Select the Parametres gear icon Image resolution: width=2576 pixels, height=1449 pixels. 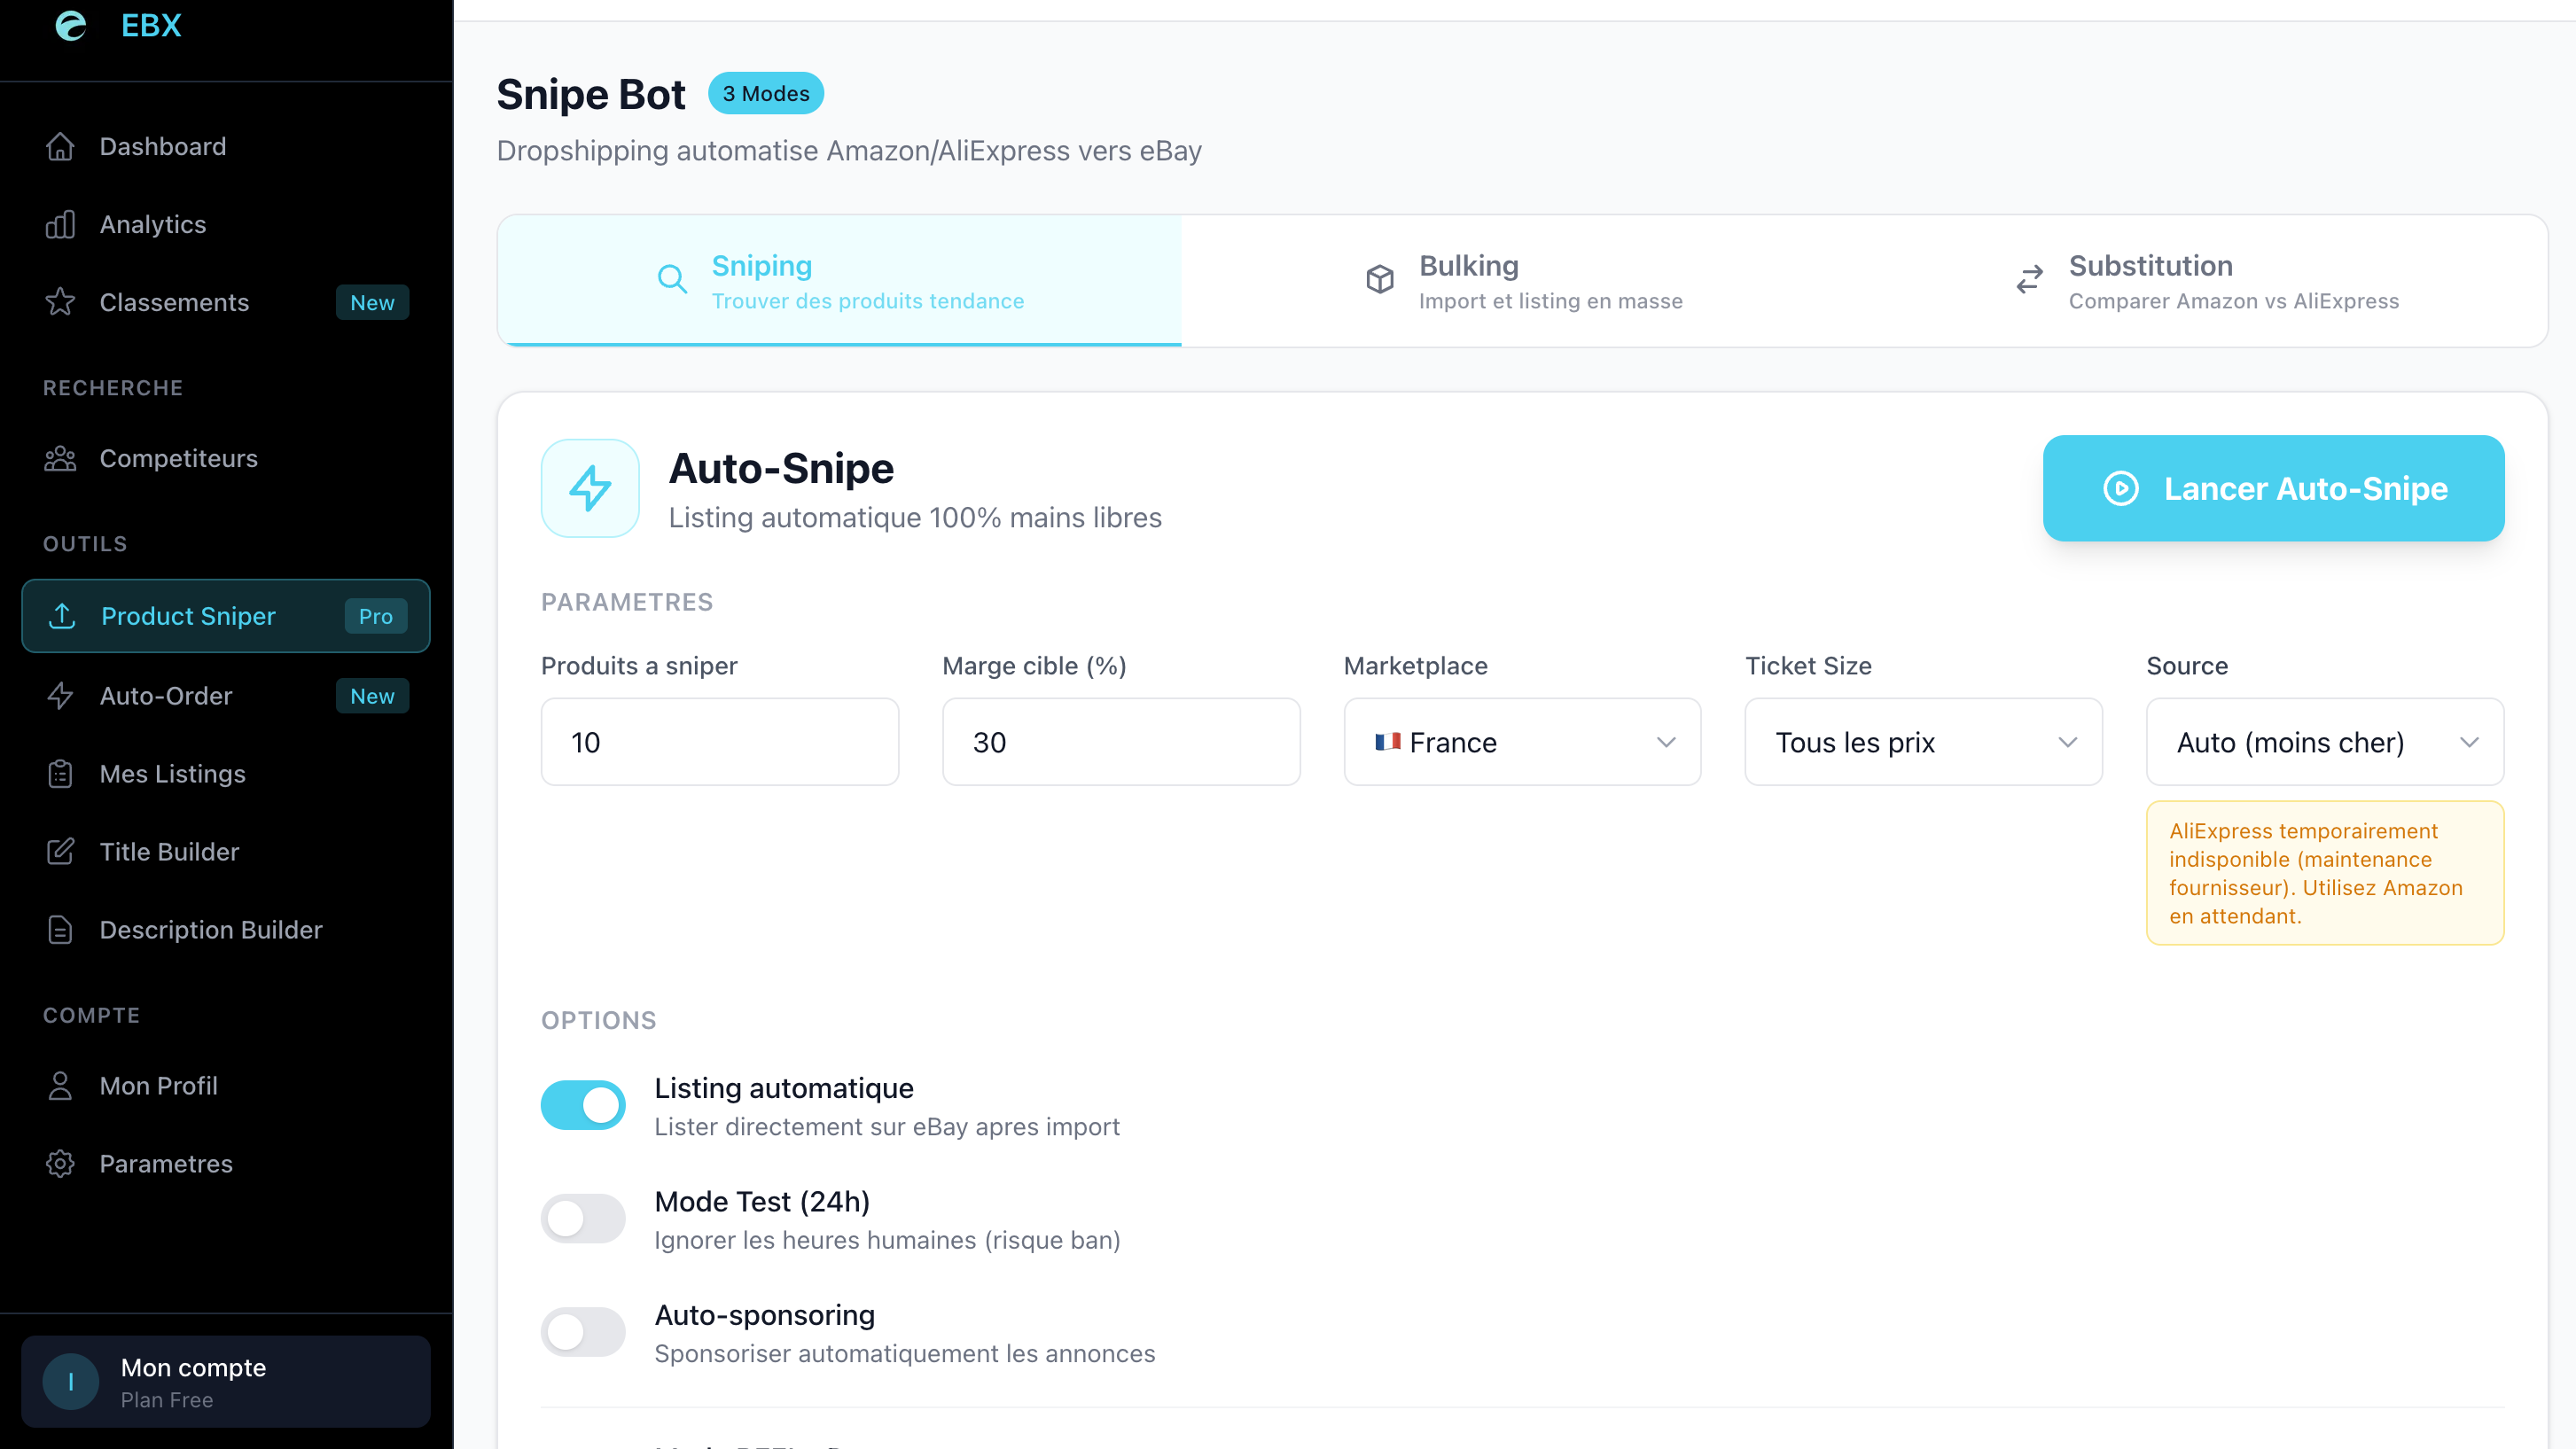click(x=60, y=1163)
